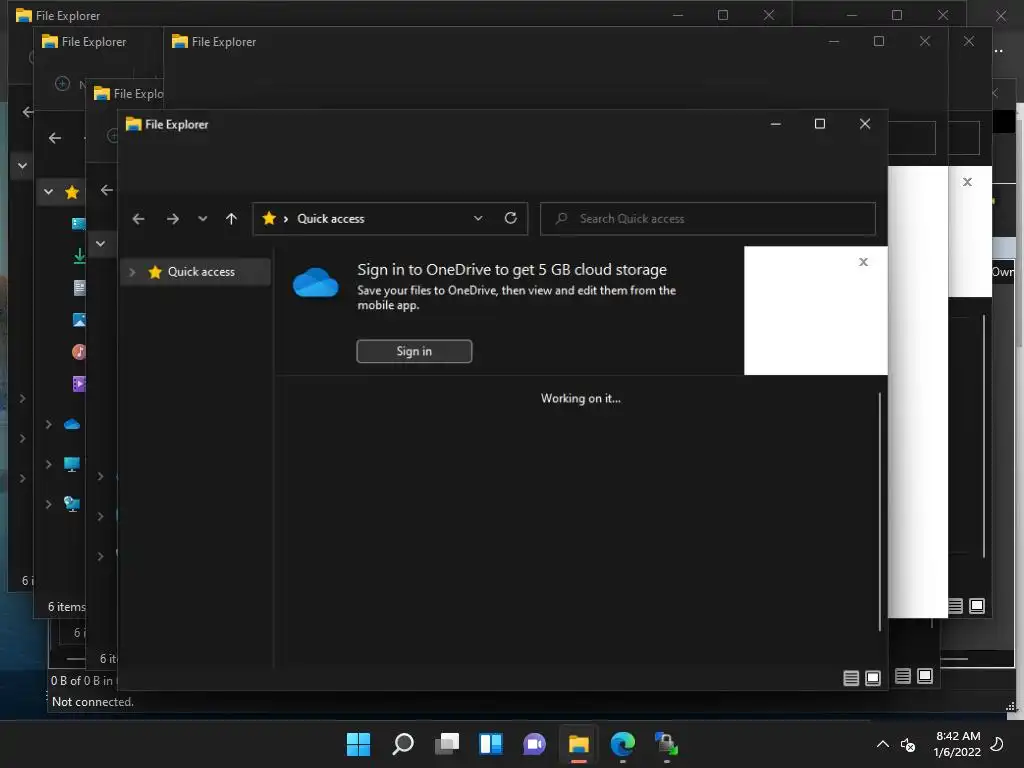1024x768 pixels.
Task: Click the 'Not connected.' status text
Action: click(93, 702)
